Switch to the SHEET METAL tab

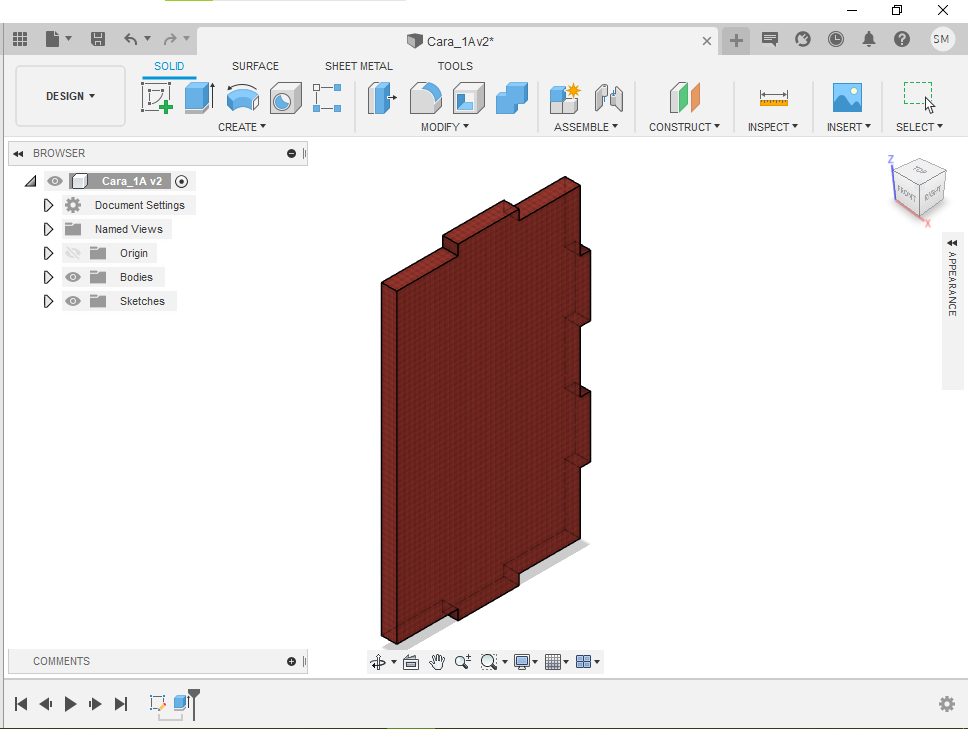pyautogui.click(x=359, y=66)
